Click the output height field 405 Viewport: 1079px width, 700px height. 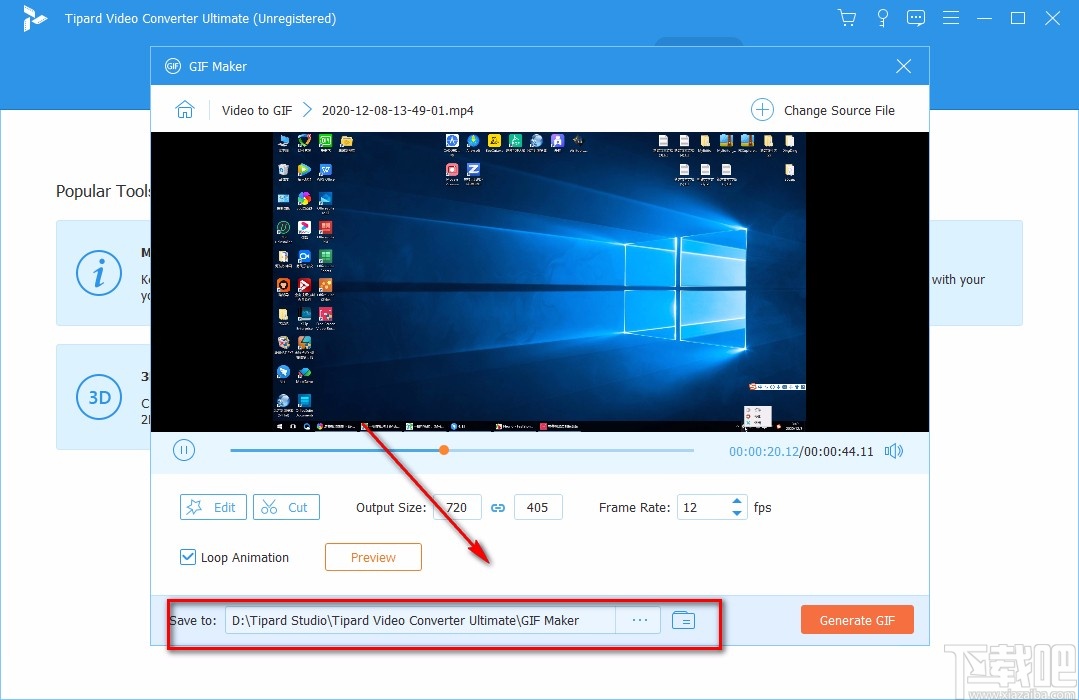point(538,507)
